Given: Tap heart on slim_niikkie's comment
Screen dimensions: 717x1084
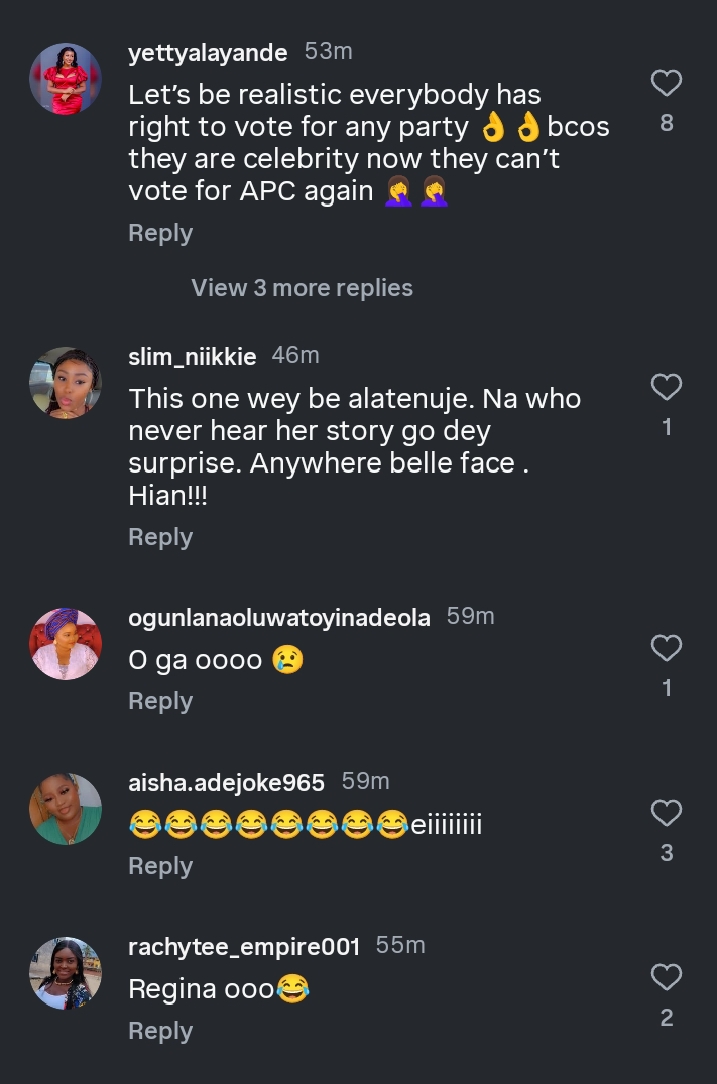Looking at the screenshot, I should click(666, 387).
